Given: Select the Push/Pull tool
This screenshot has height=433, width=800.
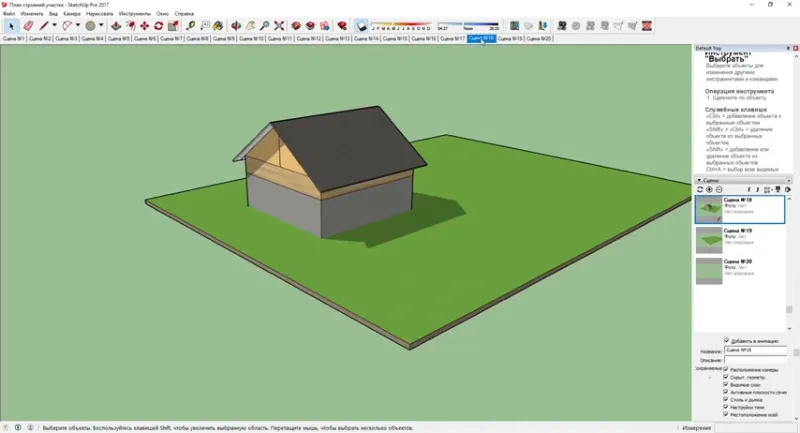Looking at the screenshot, I should click(116, 26).
